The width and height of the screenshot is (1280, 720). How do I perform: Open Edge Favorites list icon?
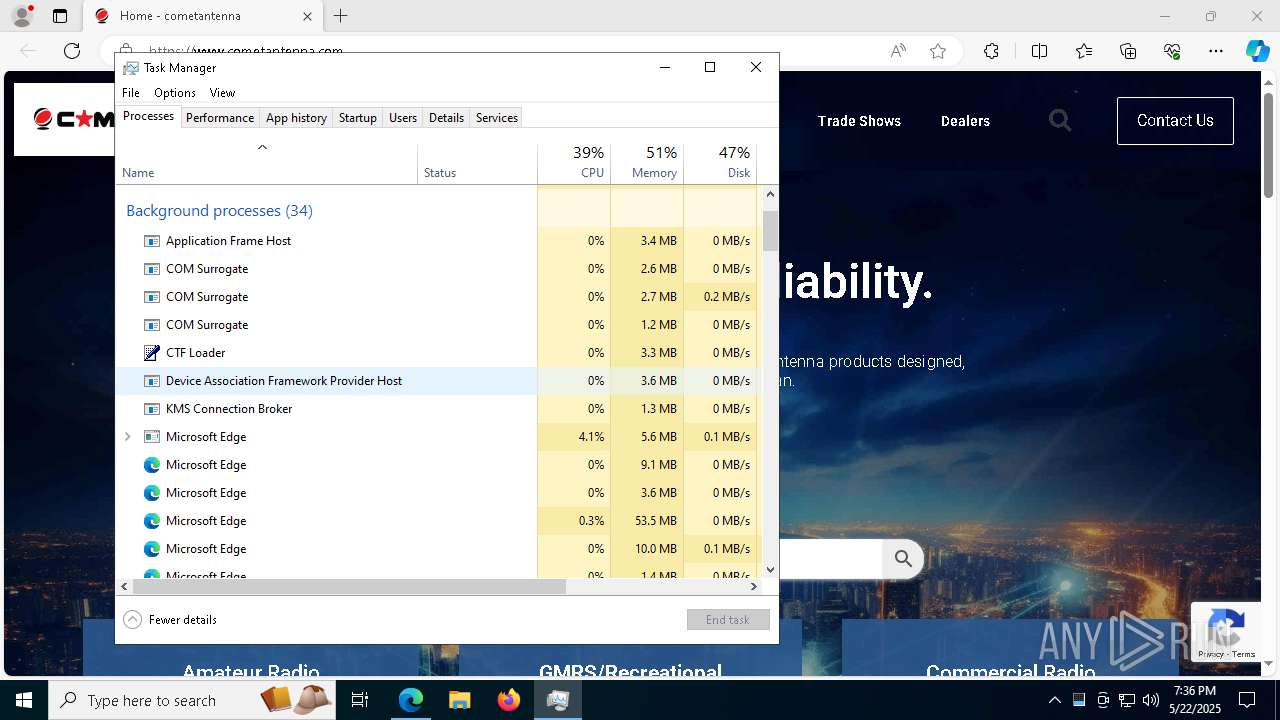(x=1084, y=51)
